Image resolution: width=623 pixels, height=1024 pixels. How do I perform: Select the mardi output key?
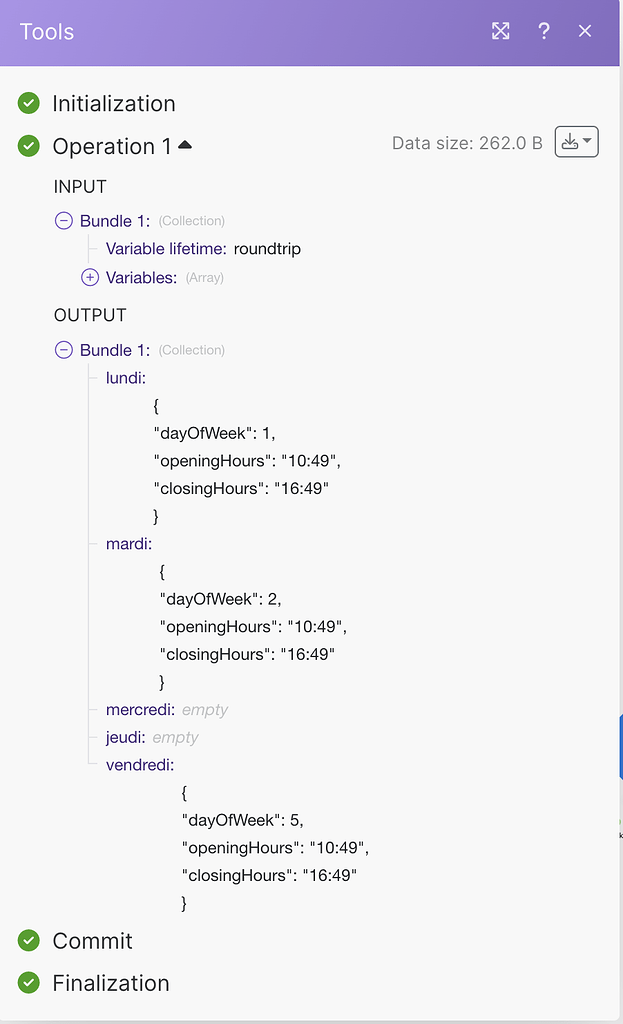(x=129, y=543)
